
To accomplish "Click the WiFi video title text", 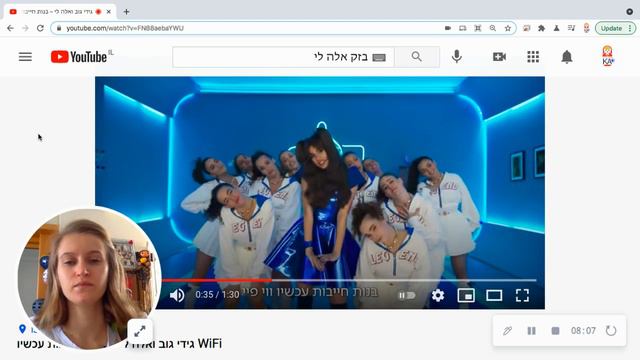I will coord(209,343).
